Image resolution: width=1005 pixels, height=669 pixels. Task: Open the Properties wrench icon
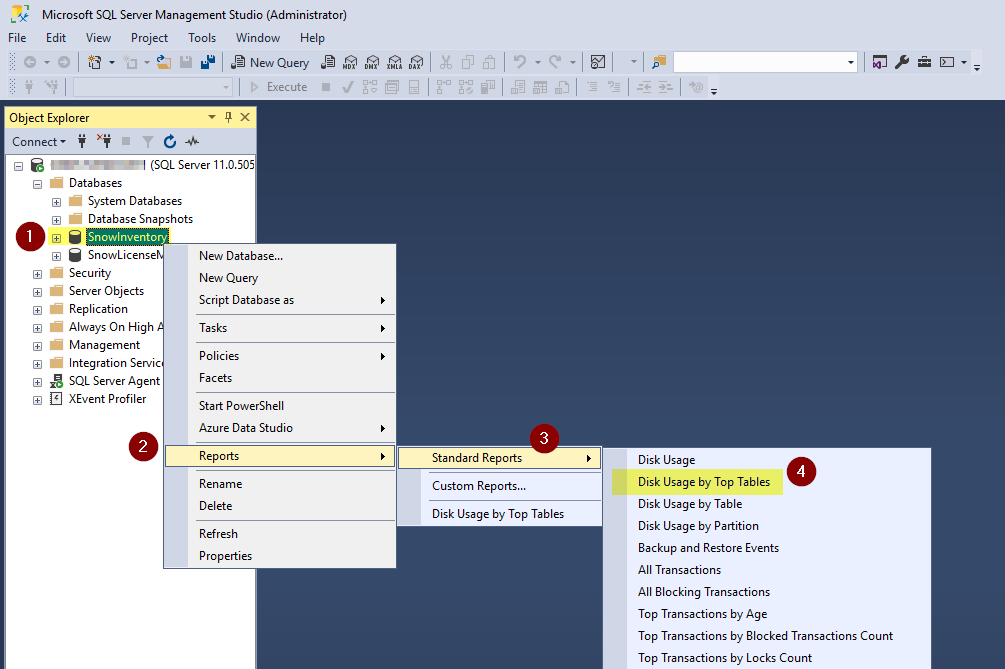click(x=902, y=62)
